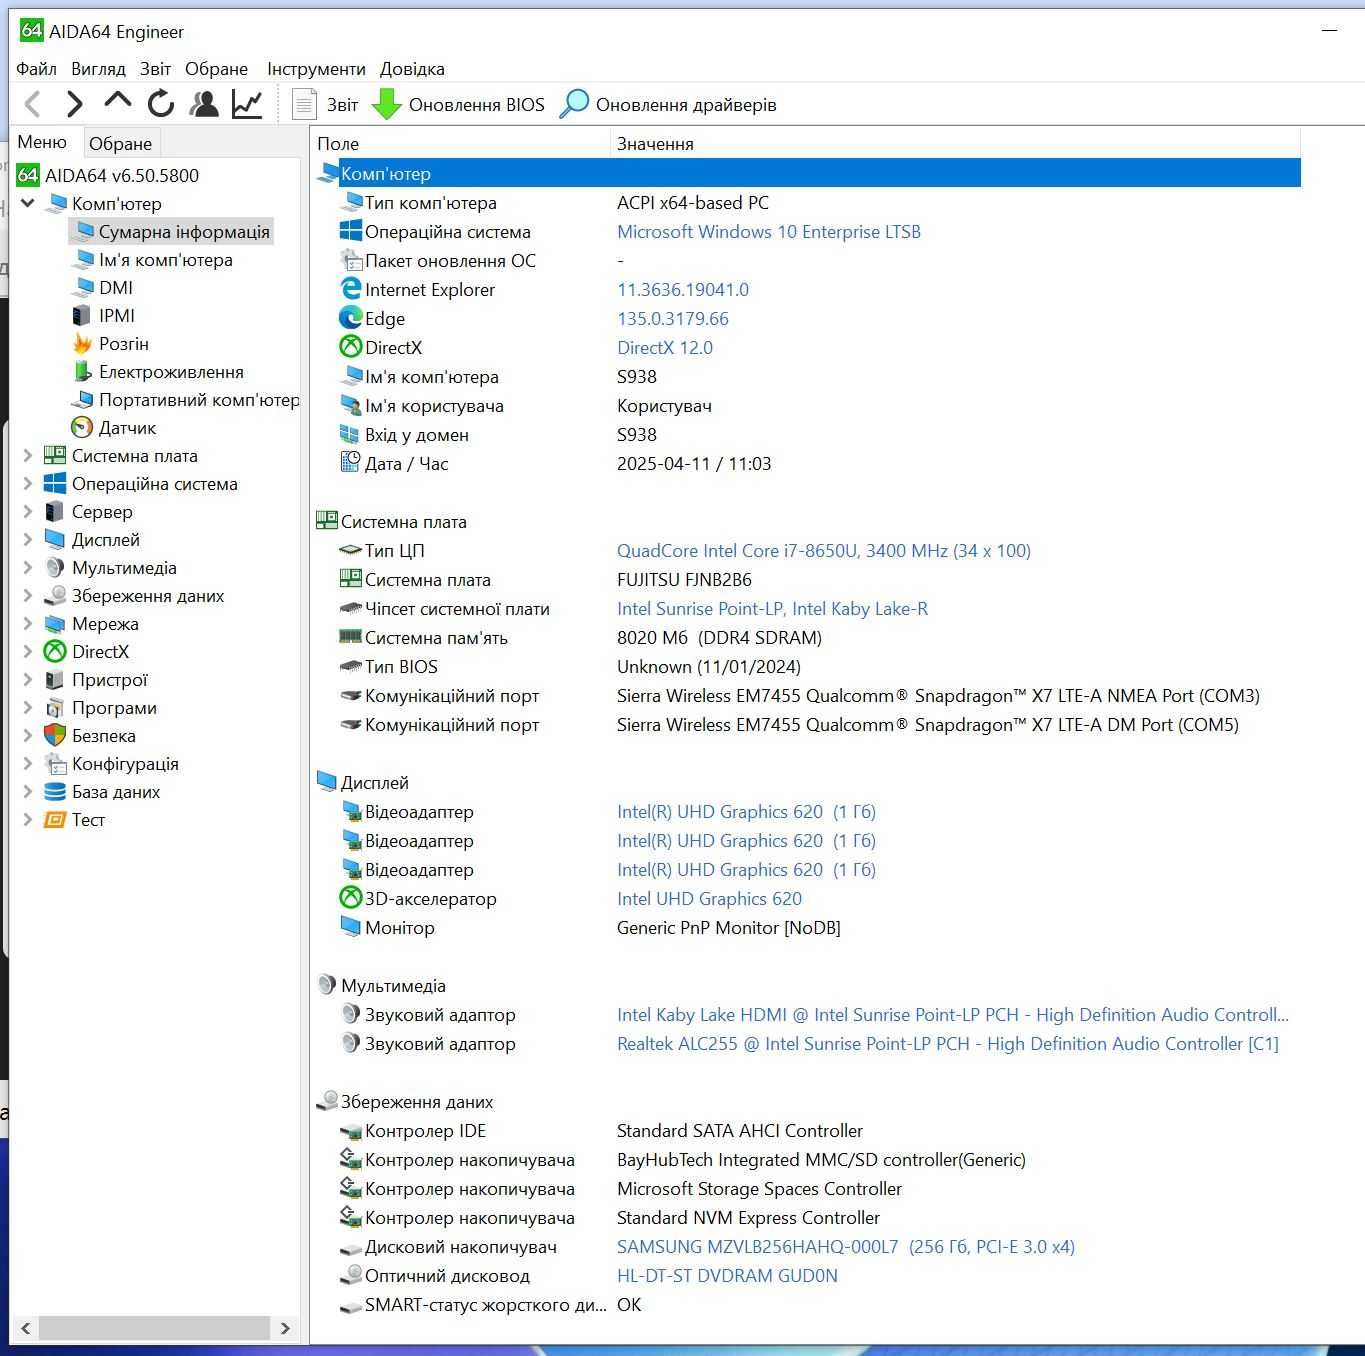1365x1356 pixels.
Task: Open the Обране menu in the menu bar
Action: pyautogui.click(x=216, y=69)
